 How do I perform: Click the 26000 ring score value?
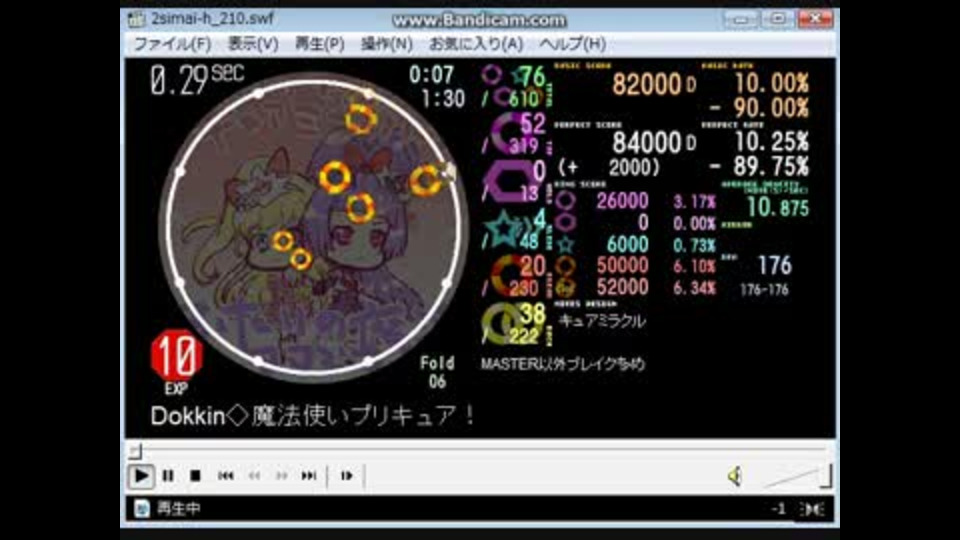point(622,201)
